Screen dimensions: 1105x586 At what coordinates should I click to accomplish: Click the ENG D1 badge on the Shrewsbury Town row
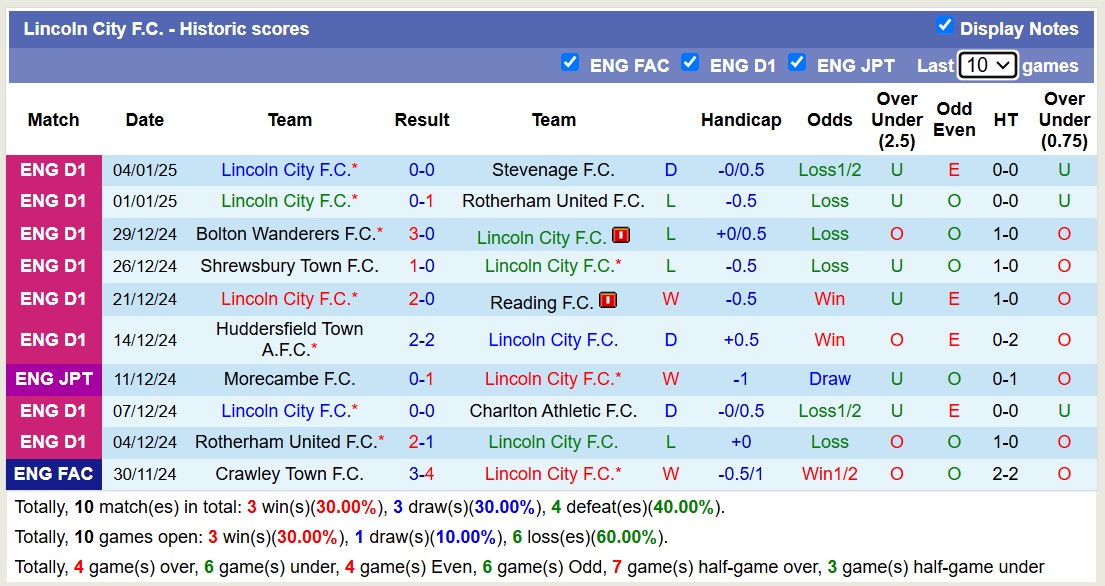click(53, 266)
